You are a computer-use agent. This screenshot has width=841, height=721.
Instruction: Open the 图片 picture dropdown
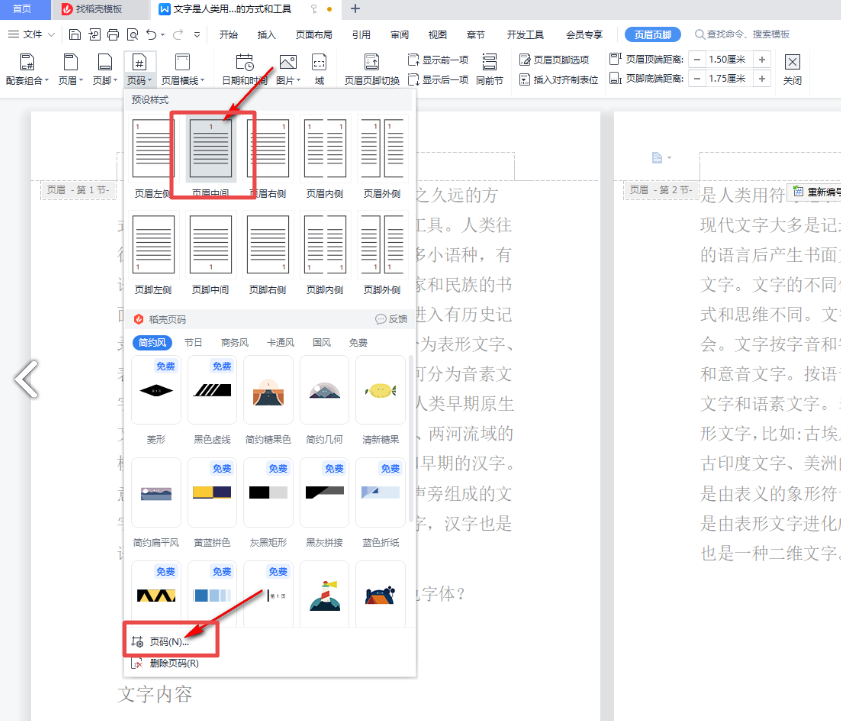(x=288, y=69)
